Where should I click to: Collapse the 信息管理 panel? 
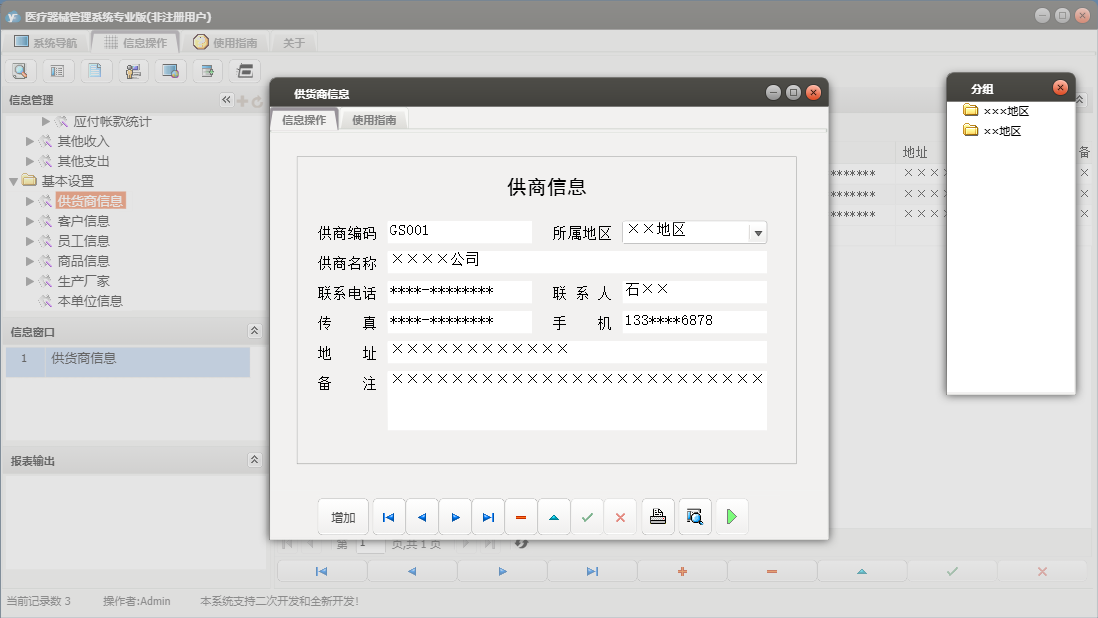pyautogui.click(x=225, y=99)
